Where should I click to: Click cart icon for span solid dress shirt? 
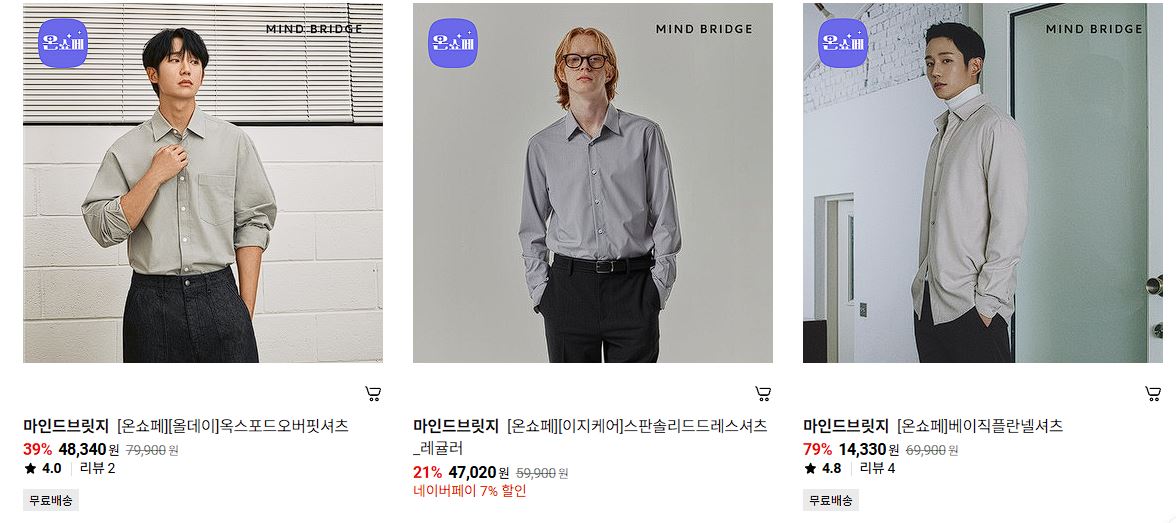763,393
